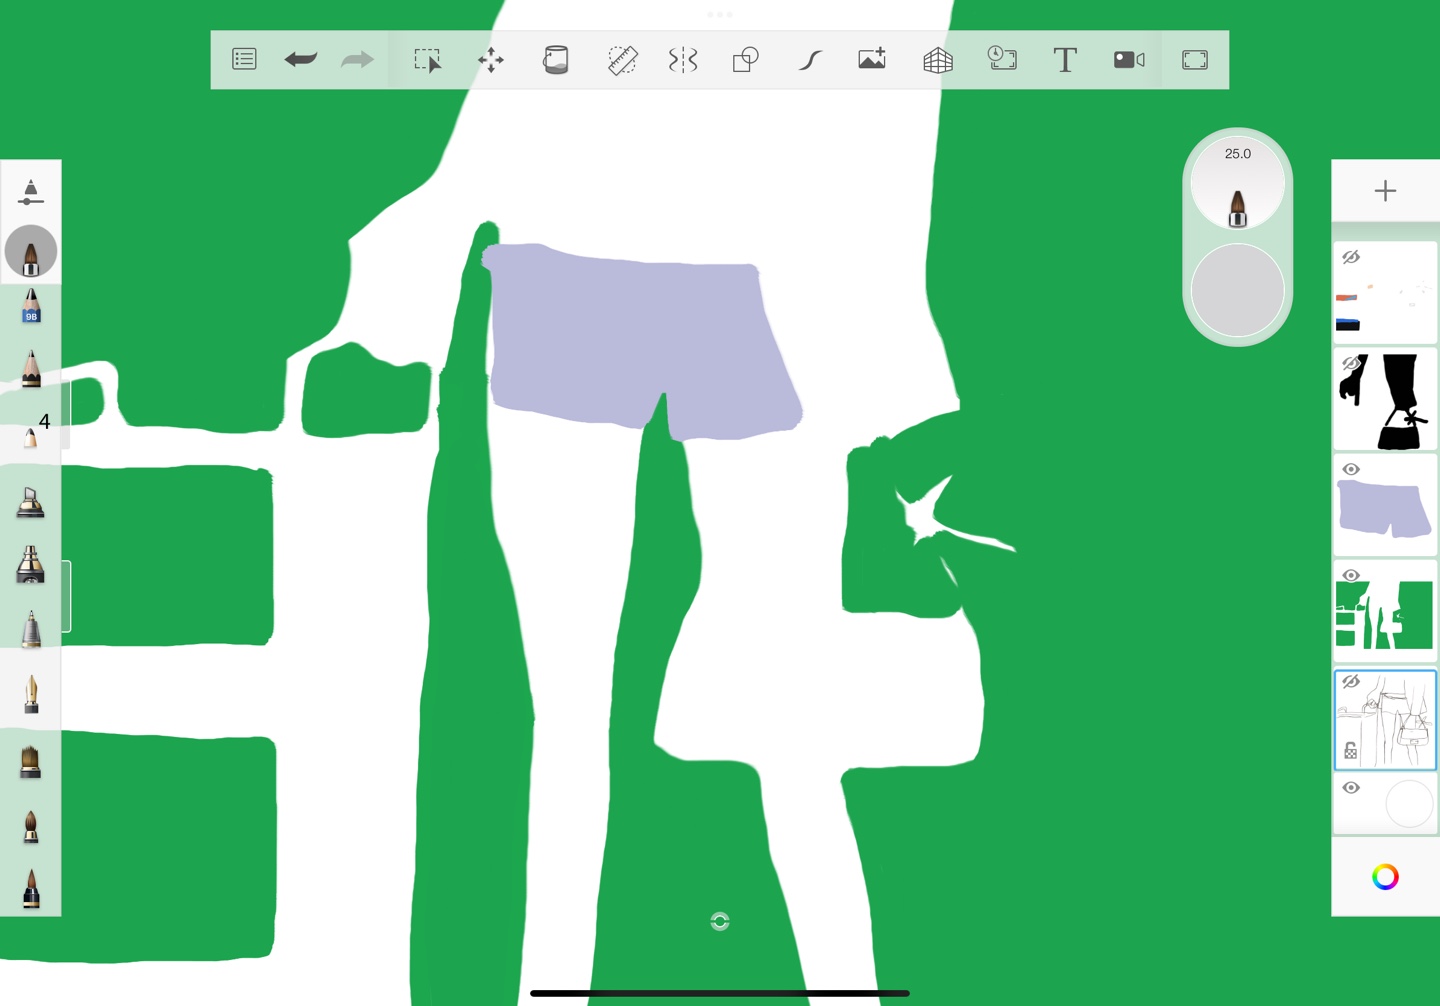This screenshot has width=1440, height=1006.
Task: Select the round brown-tip brush
Action: pyautogui.click(x=31, y=826)
